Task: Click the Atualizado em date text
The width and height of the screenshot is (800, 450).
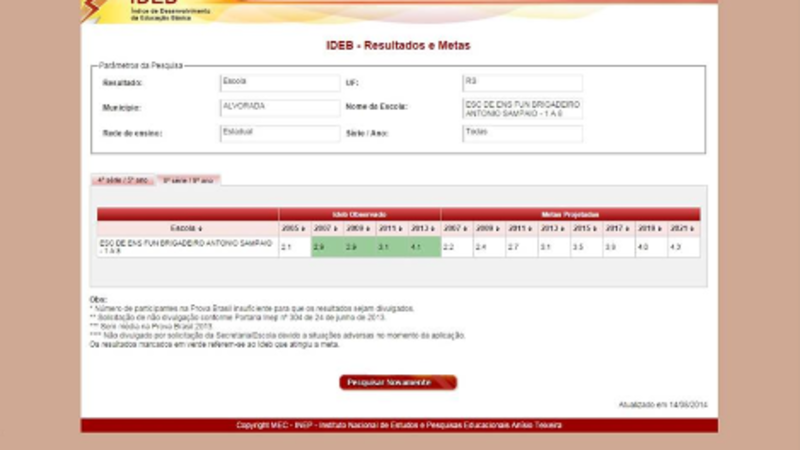Action: tap(663, 405)
